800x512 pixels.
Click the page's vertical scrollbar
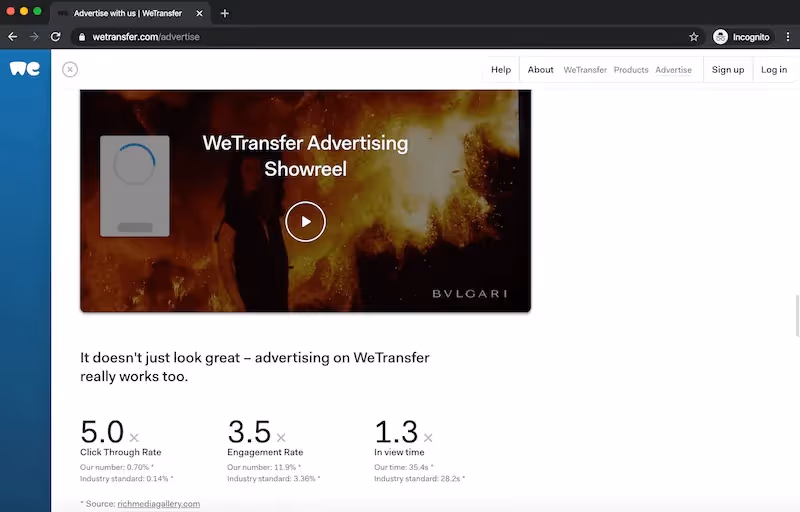(x=797, y=315)
